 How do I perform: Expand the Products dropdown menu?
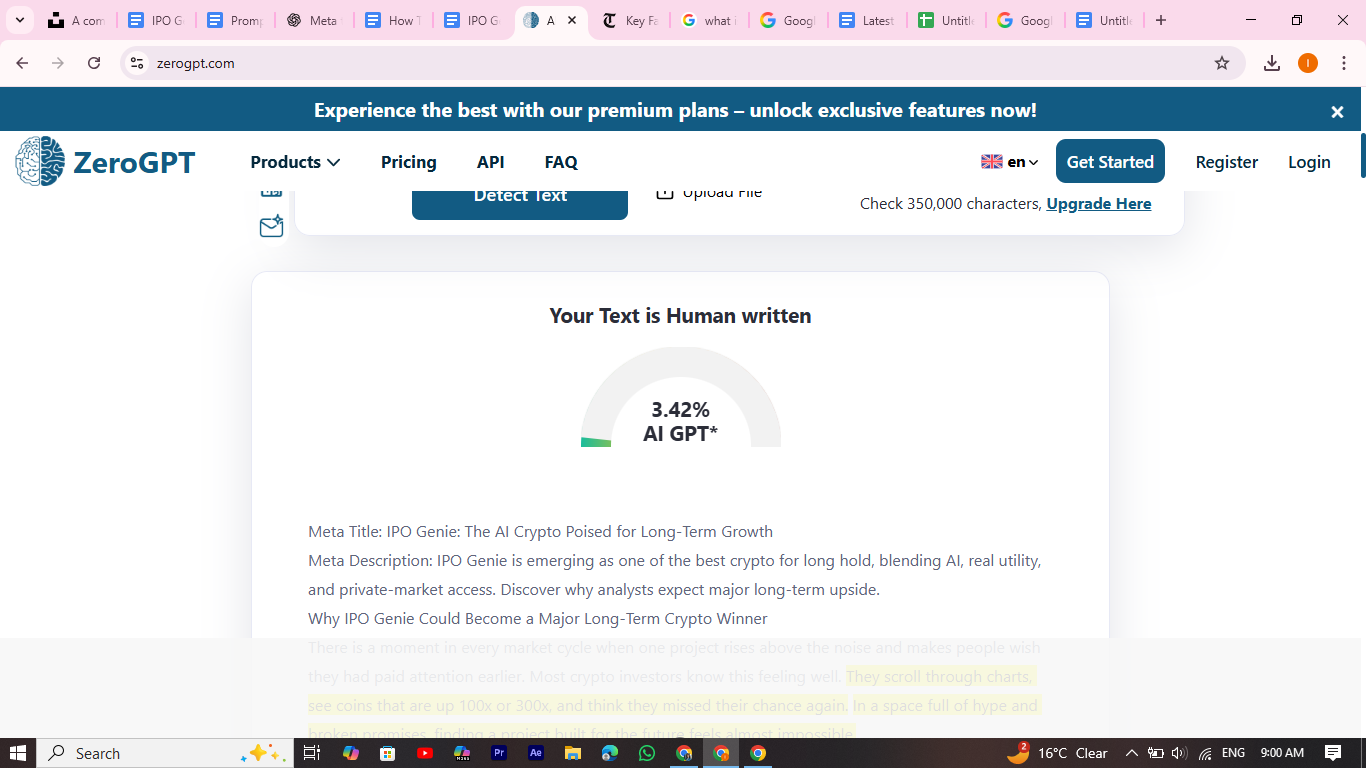(295, 162)
